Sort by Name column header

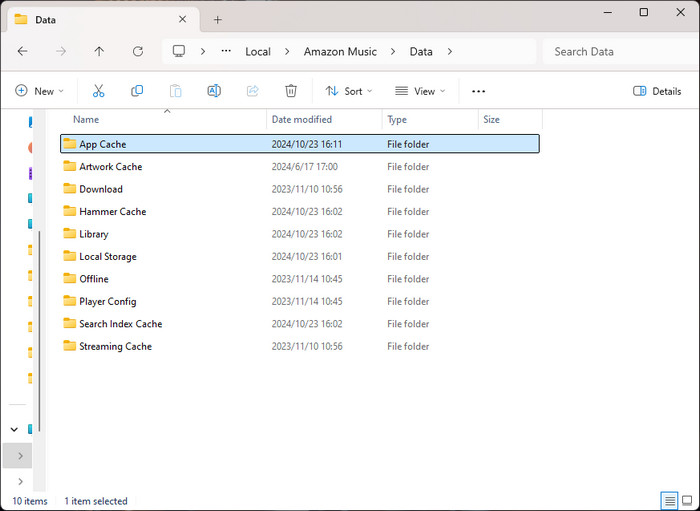pyautogui.click(x=86, y=119)
